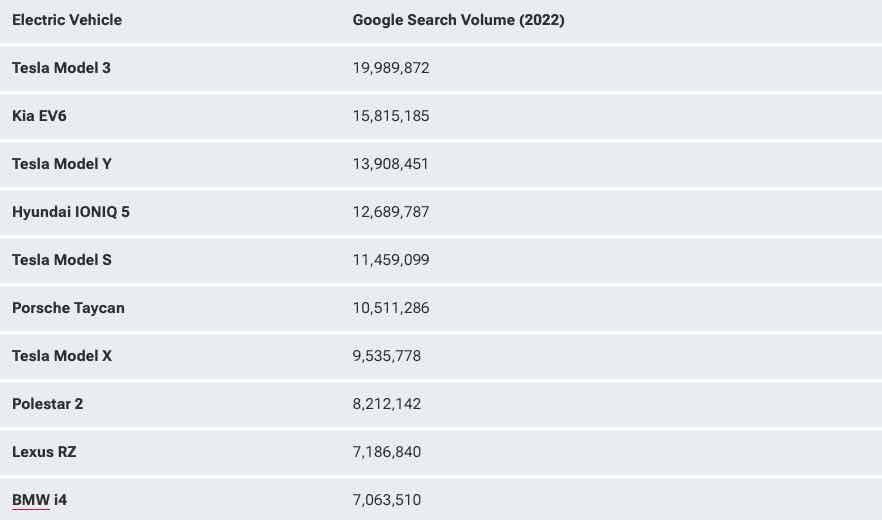The image size is (882, 520).
Task: Select the Lexus RZ row label
Action: tap(44, 452)
